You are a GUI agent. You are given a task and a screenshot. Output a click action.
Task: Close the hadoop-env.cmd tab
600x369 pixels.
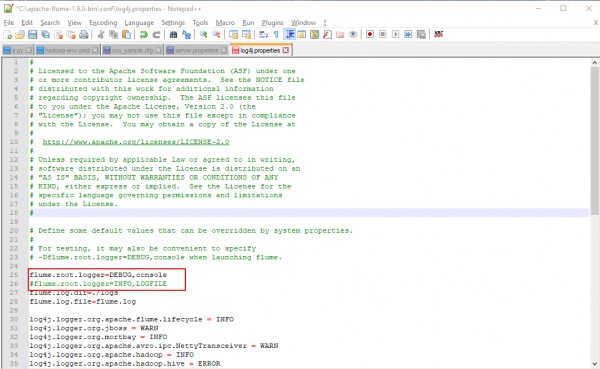coord(95,51)
